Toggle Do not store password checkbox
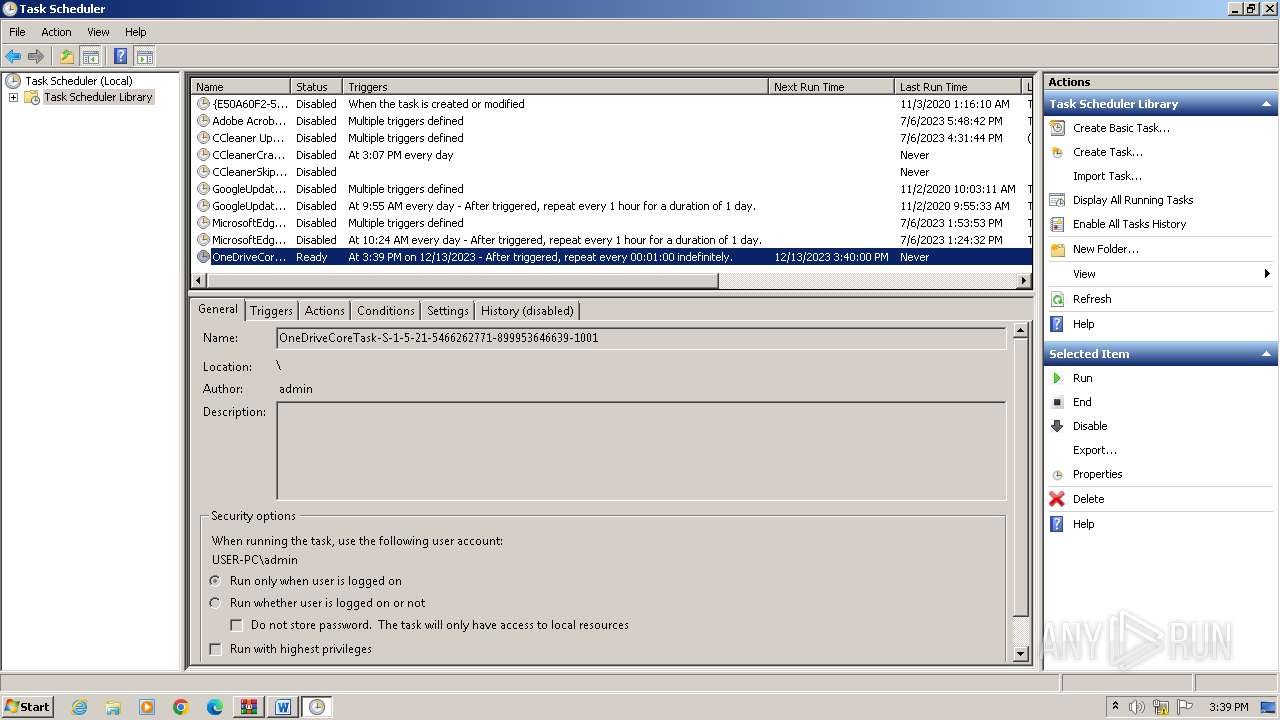Image resolution: width=1280 pixels, height=720 pixels. 237,625
